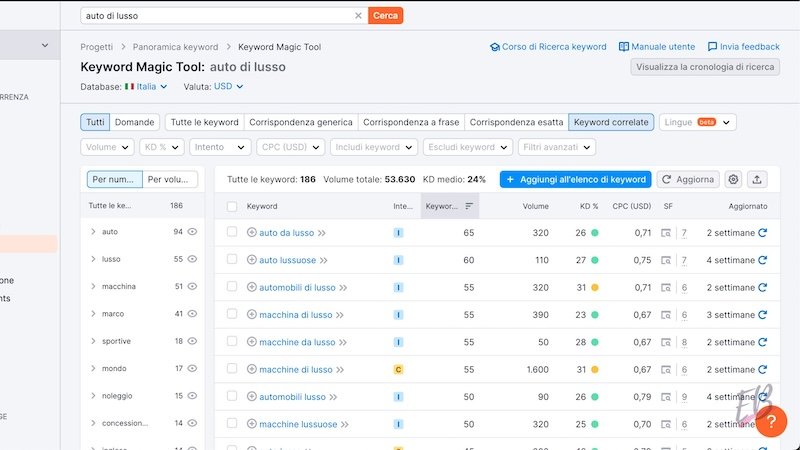The image size is (800, 450).
Task: Refresh the 'macchine da lusso' row data
Action: coord(763,342)
